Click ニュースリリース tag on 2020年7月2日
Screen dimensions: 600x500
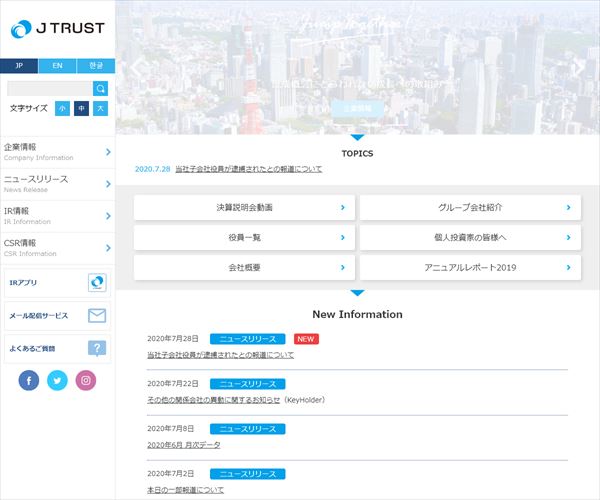point(248,474)
